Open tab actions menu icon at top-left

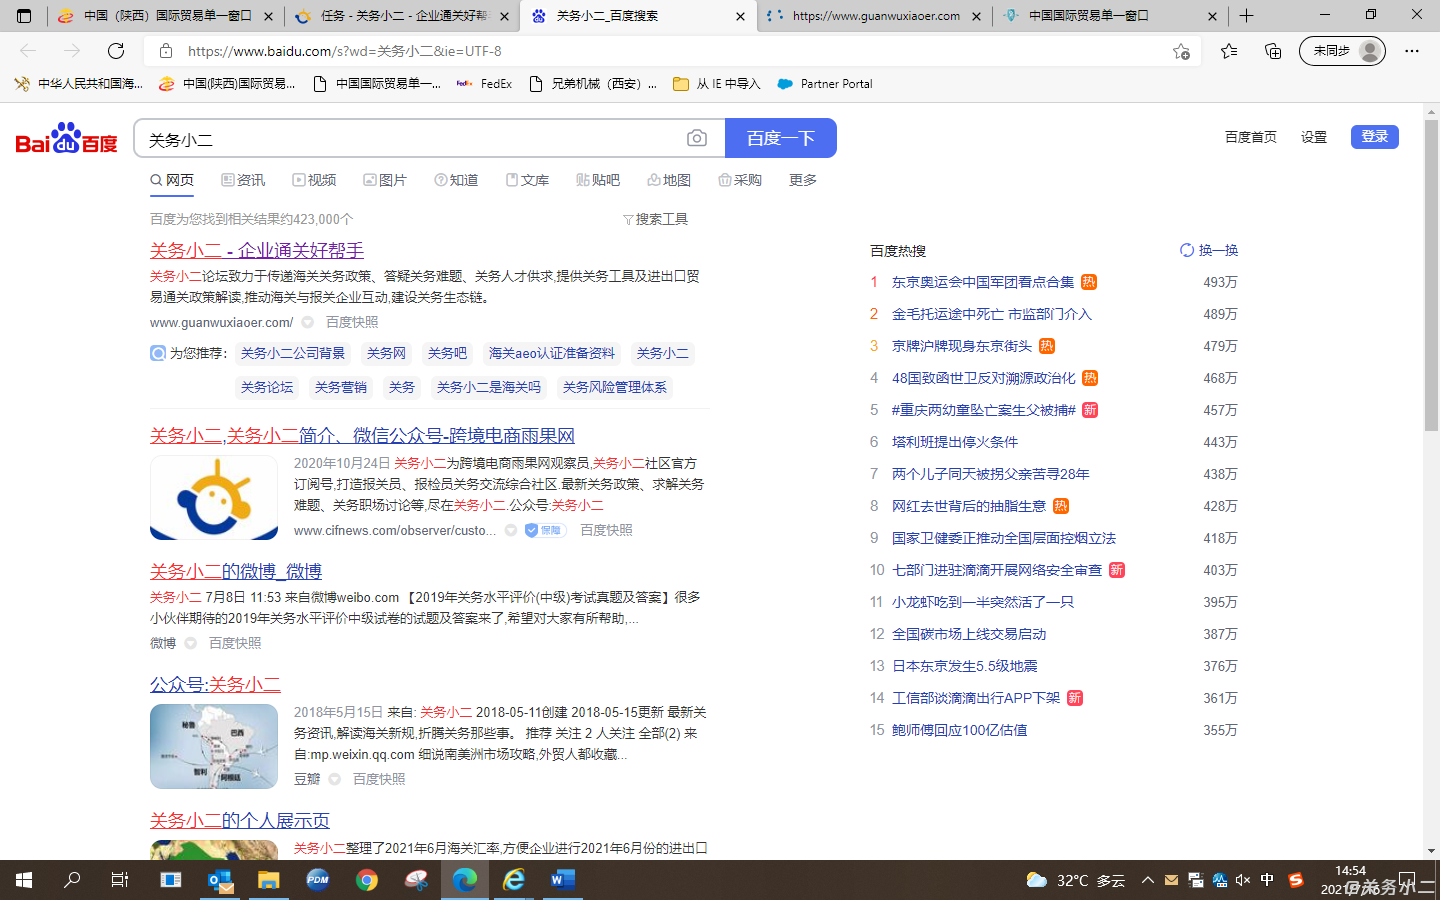(24, 16)
